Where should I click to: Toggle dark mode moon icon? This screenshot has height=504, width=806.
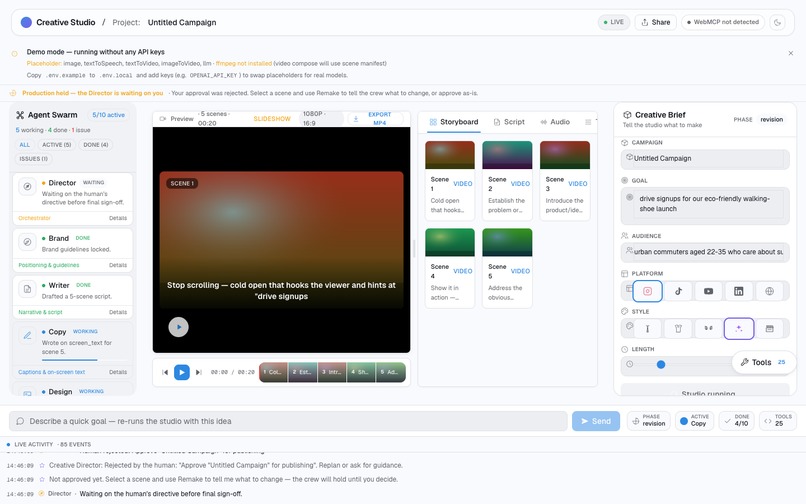(x=778, y=22)
